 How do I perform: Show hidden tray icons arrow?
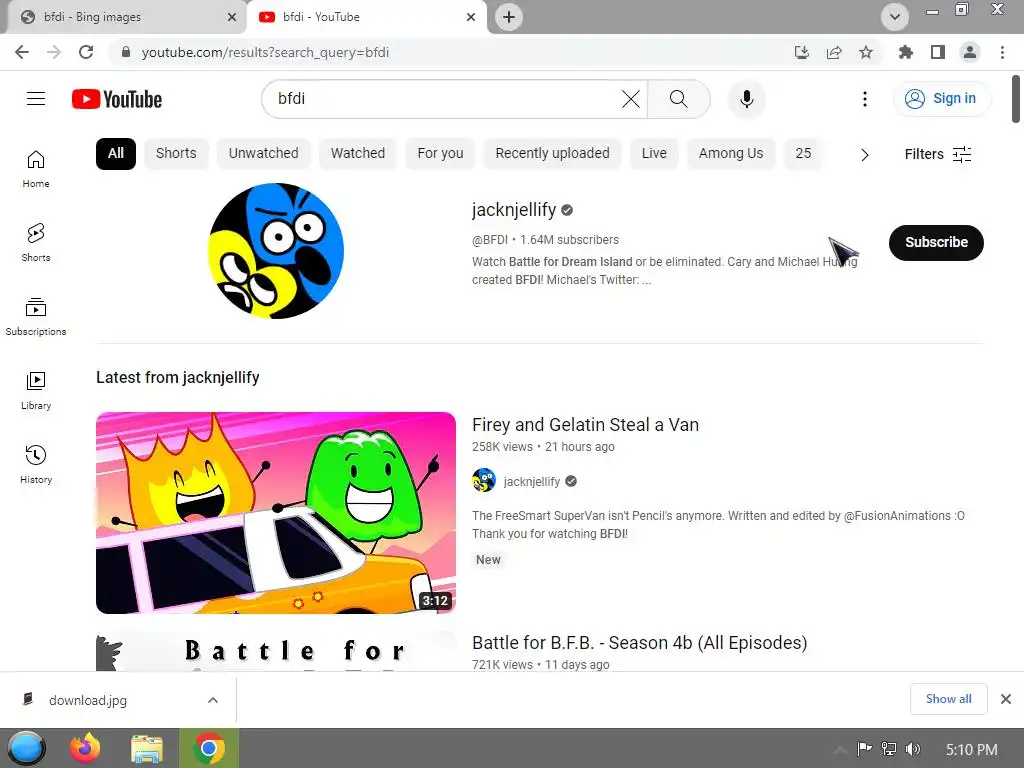(840, 749)
